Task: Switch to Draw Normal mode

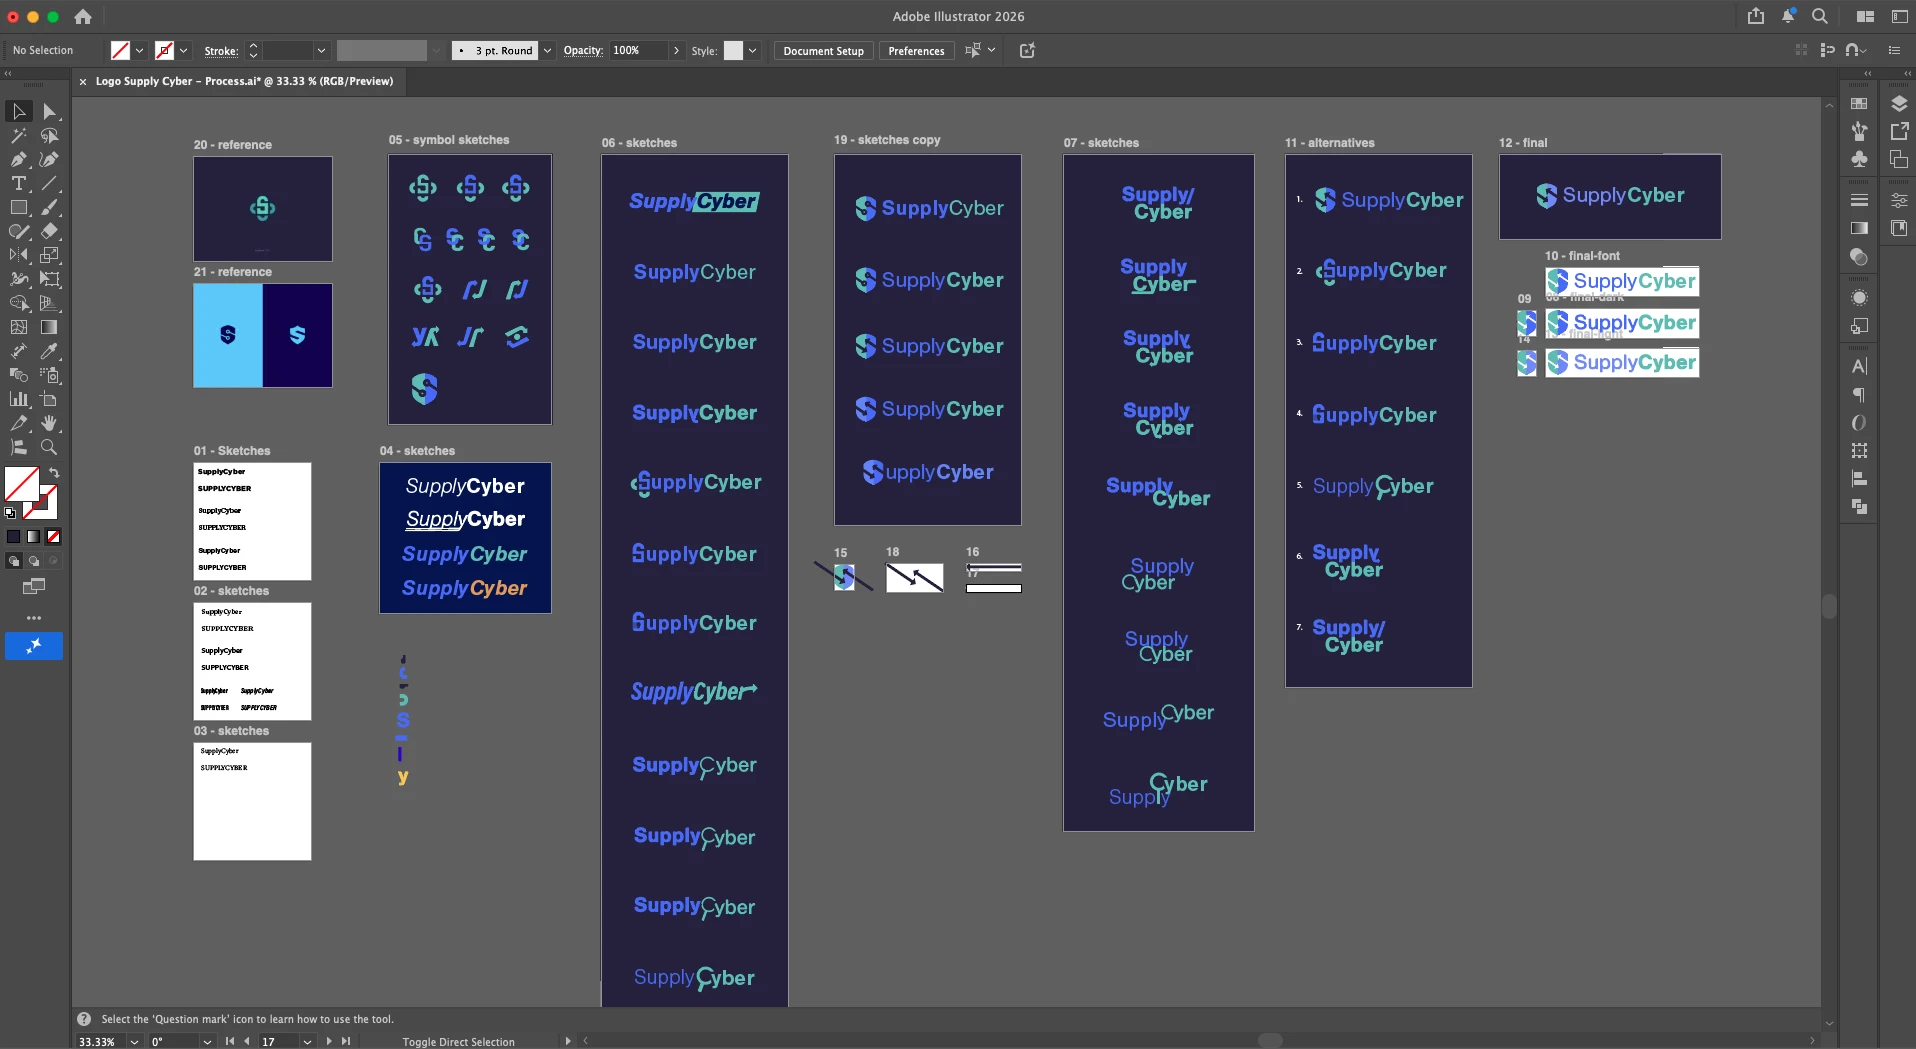Action: coord(14,561)
